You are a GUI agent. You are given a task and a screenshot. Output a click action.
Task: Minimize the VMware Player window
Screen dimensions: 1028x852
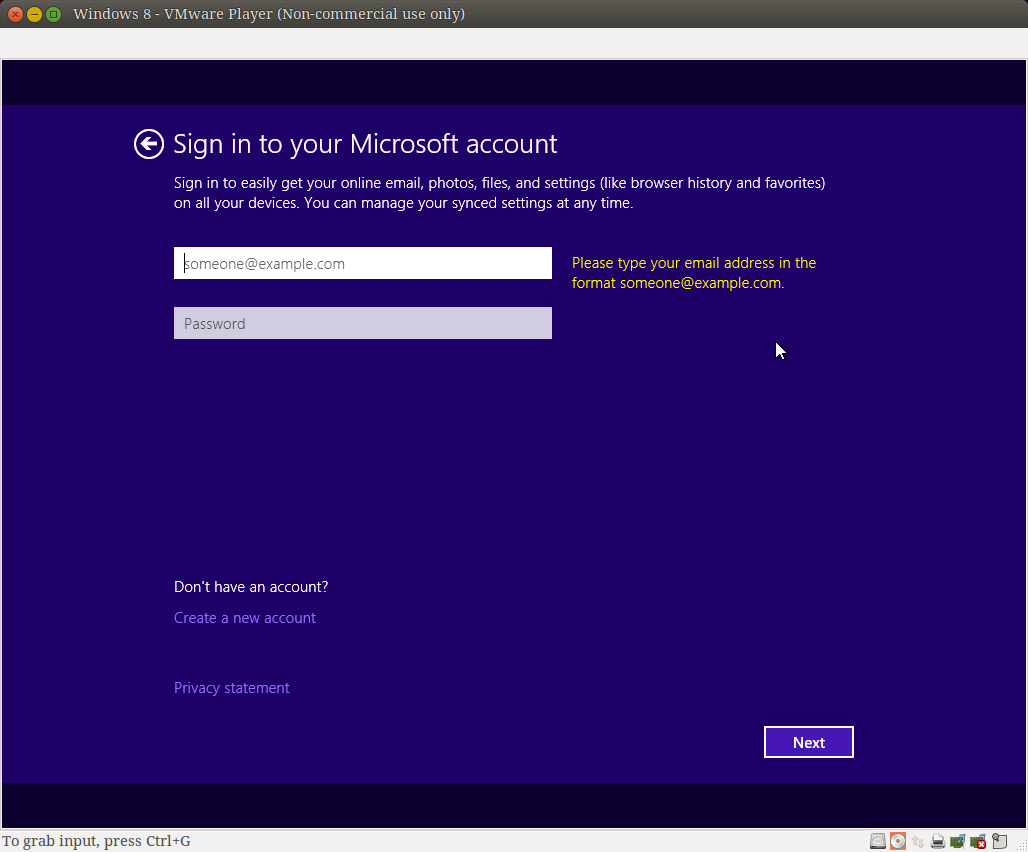coord(34,14)
